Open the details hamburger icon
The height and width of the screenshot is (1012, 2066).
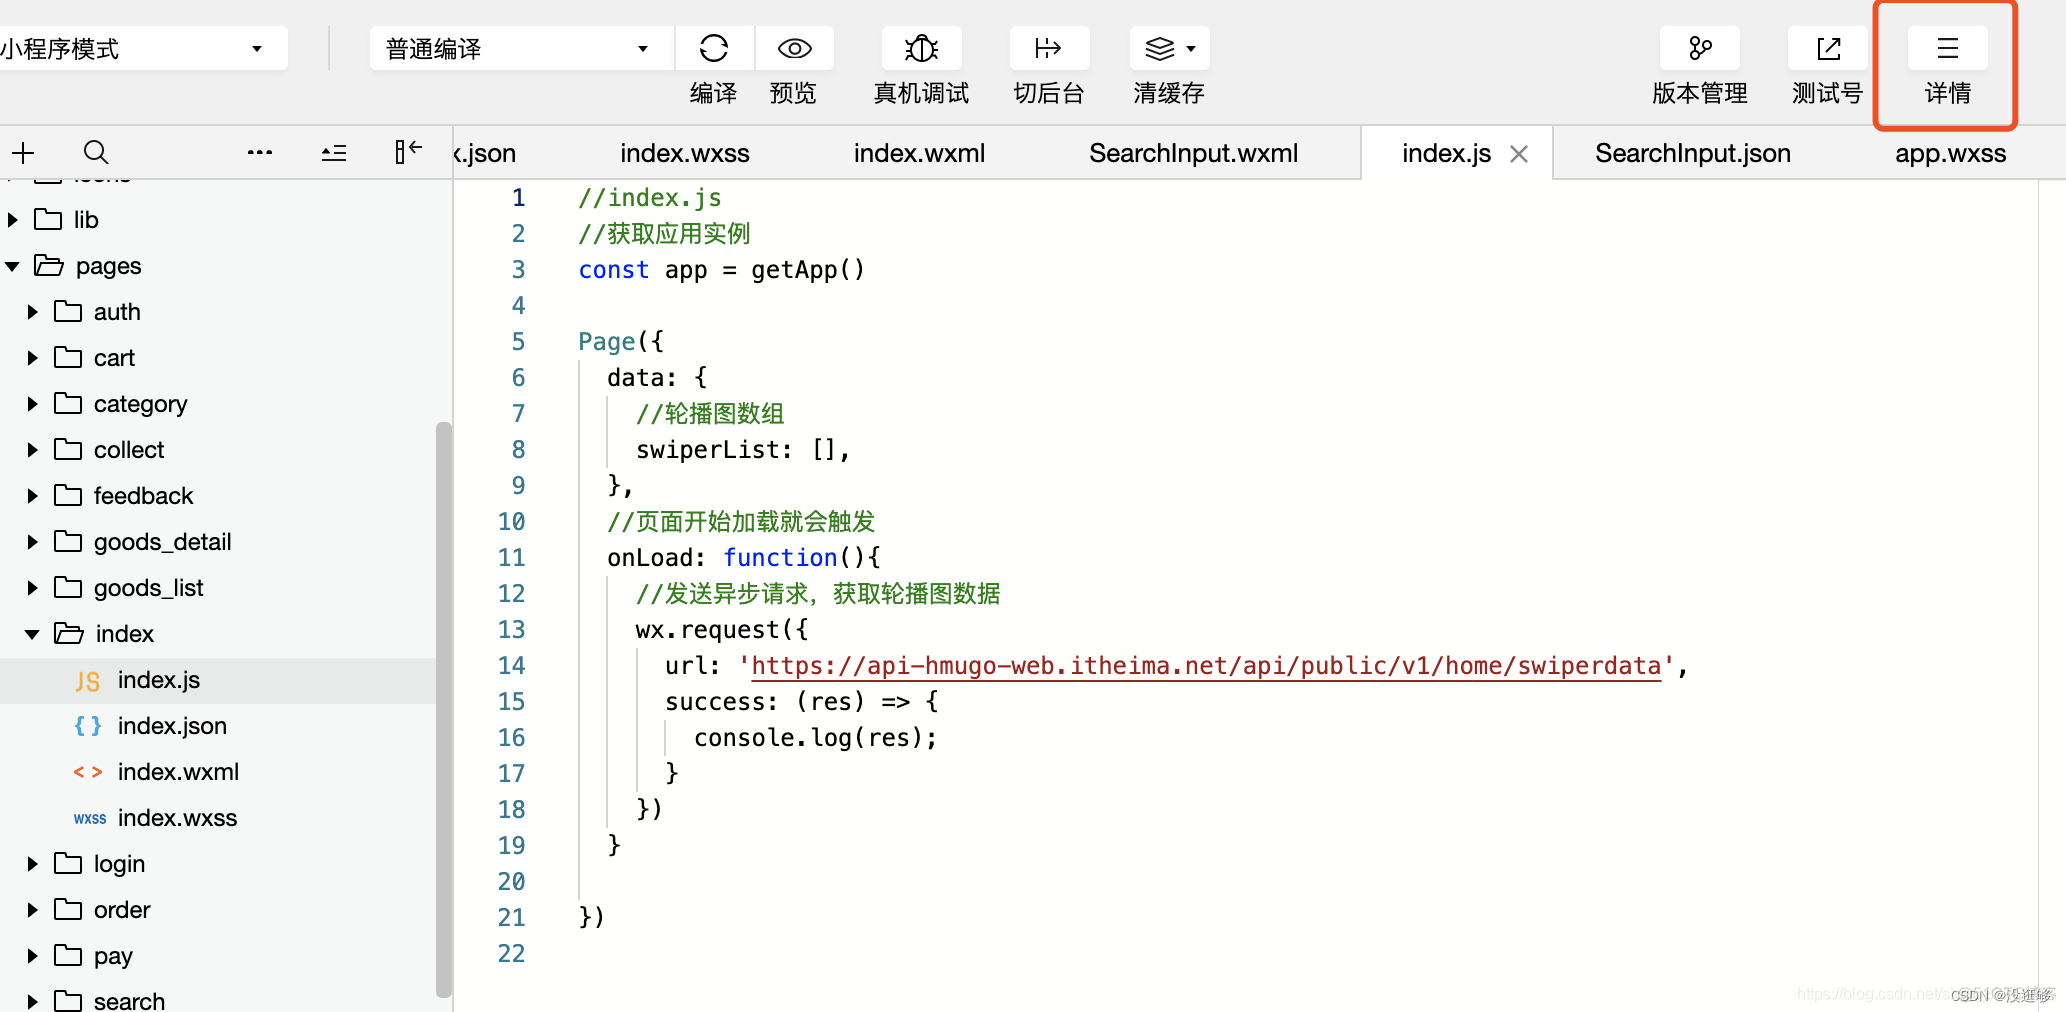1947,48
